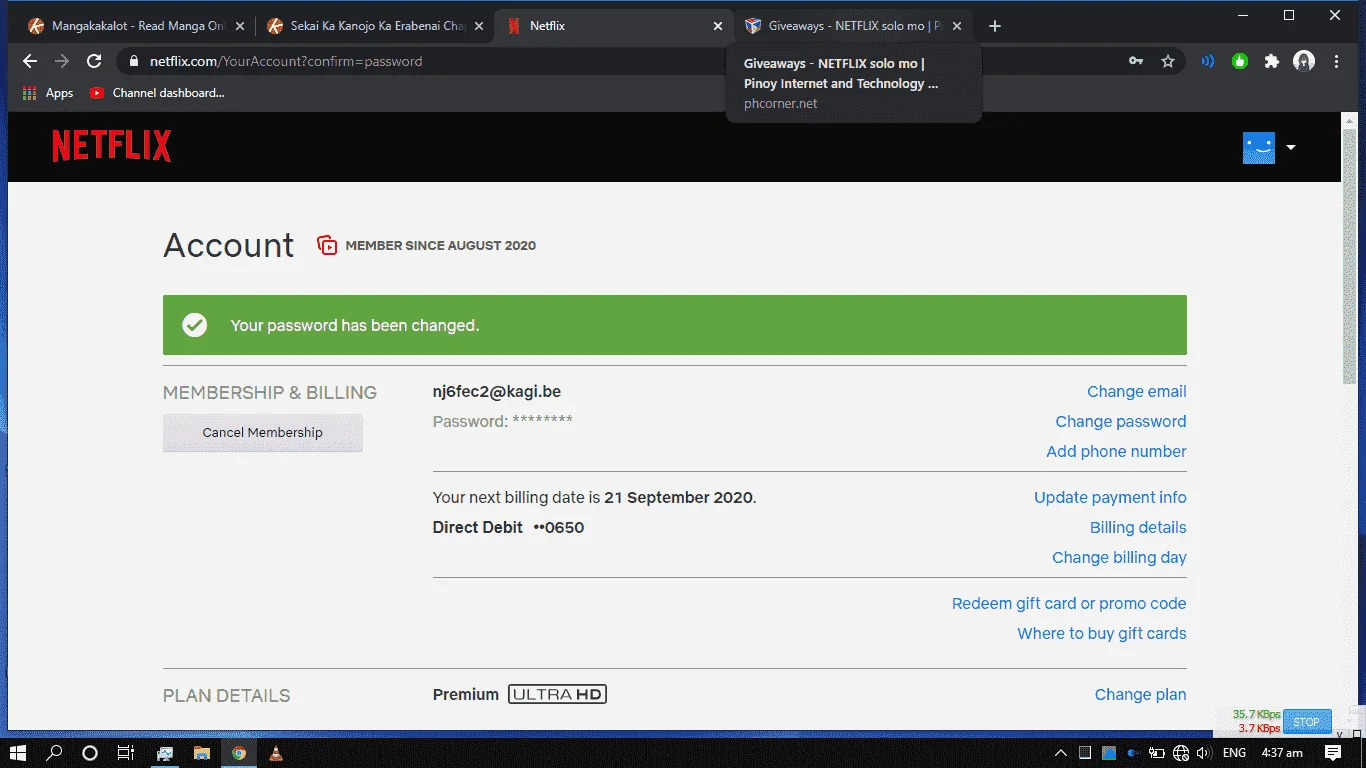The height and width of the screenshot is (768, 1366).
Task: Click the STOP button on network overlay
Action: point(1306,722)
